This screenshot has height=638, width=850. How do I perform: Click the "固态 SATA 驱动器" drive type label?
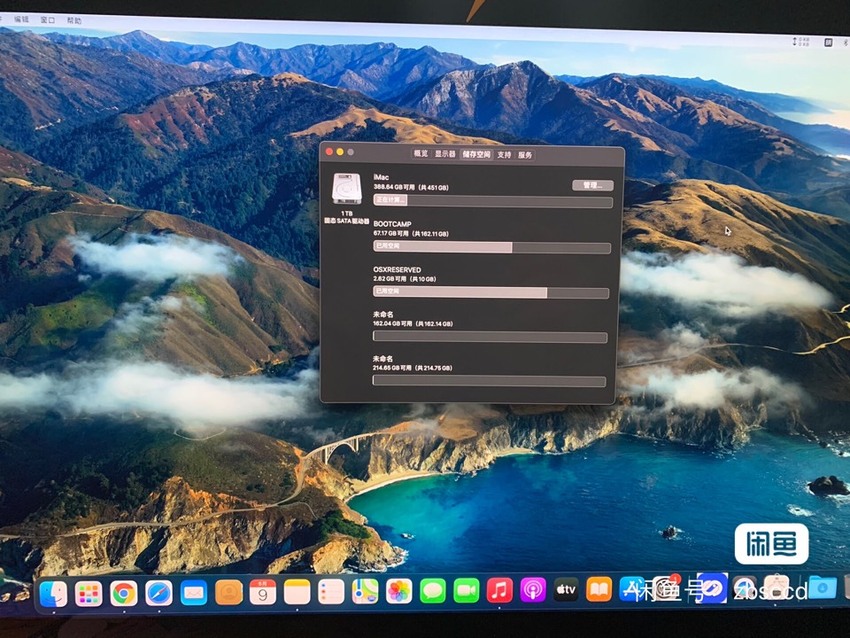point(346,221)
